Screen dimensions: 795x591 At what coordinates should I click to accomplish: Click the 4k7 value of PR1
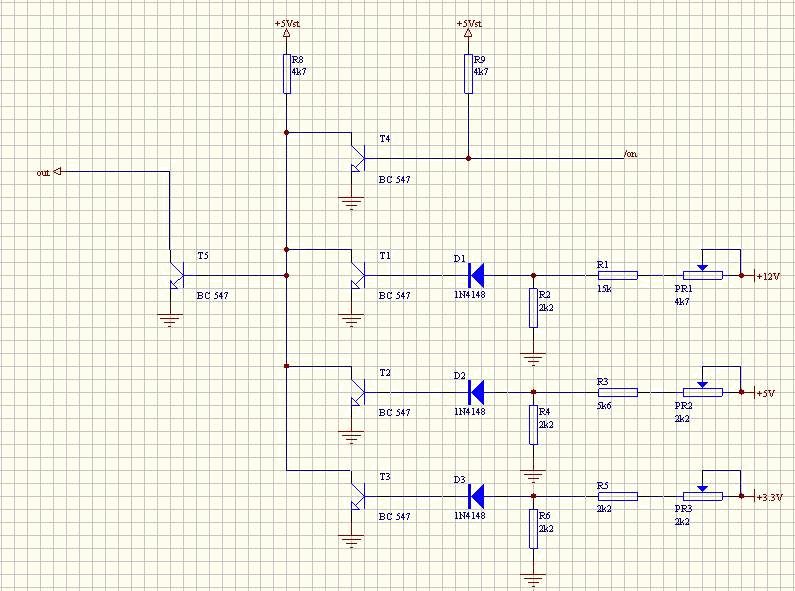tap(682, 302)
